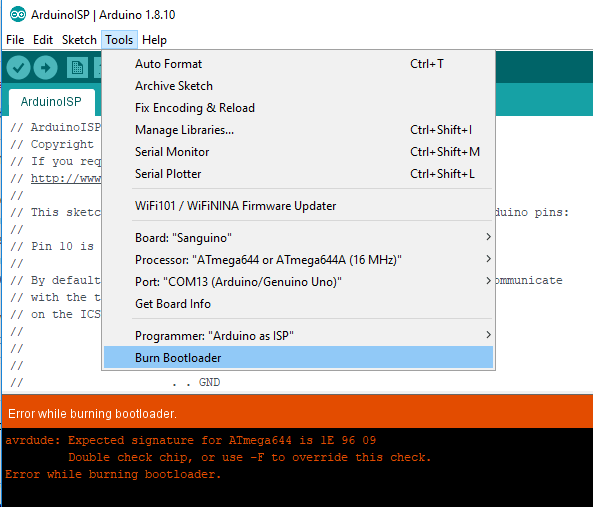Viewport: 593px width, 507px height.
Task: Click the "// with the t" comment line
Action: point(56,298)
